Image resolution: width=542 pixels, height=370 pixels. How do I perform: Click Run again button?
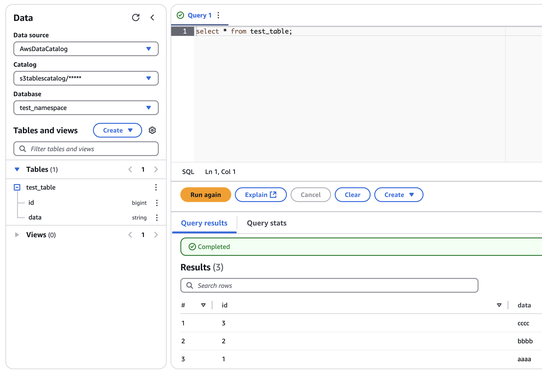click(x=206, y=195)
